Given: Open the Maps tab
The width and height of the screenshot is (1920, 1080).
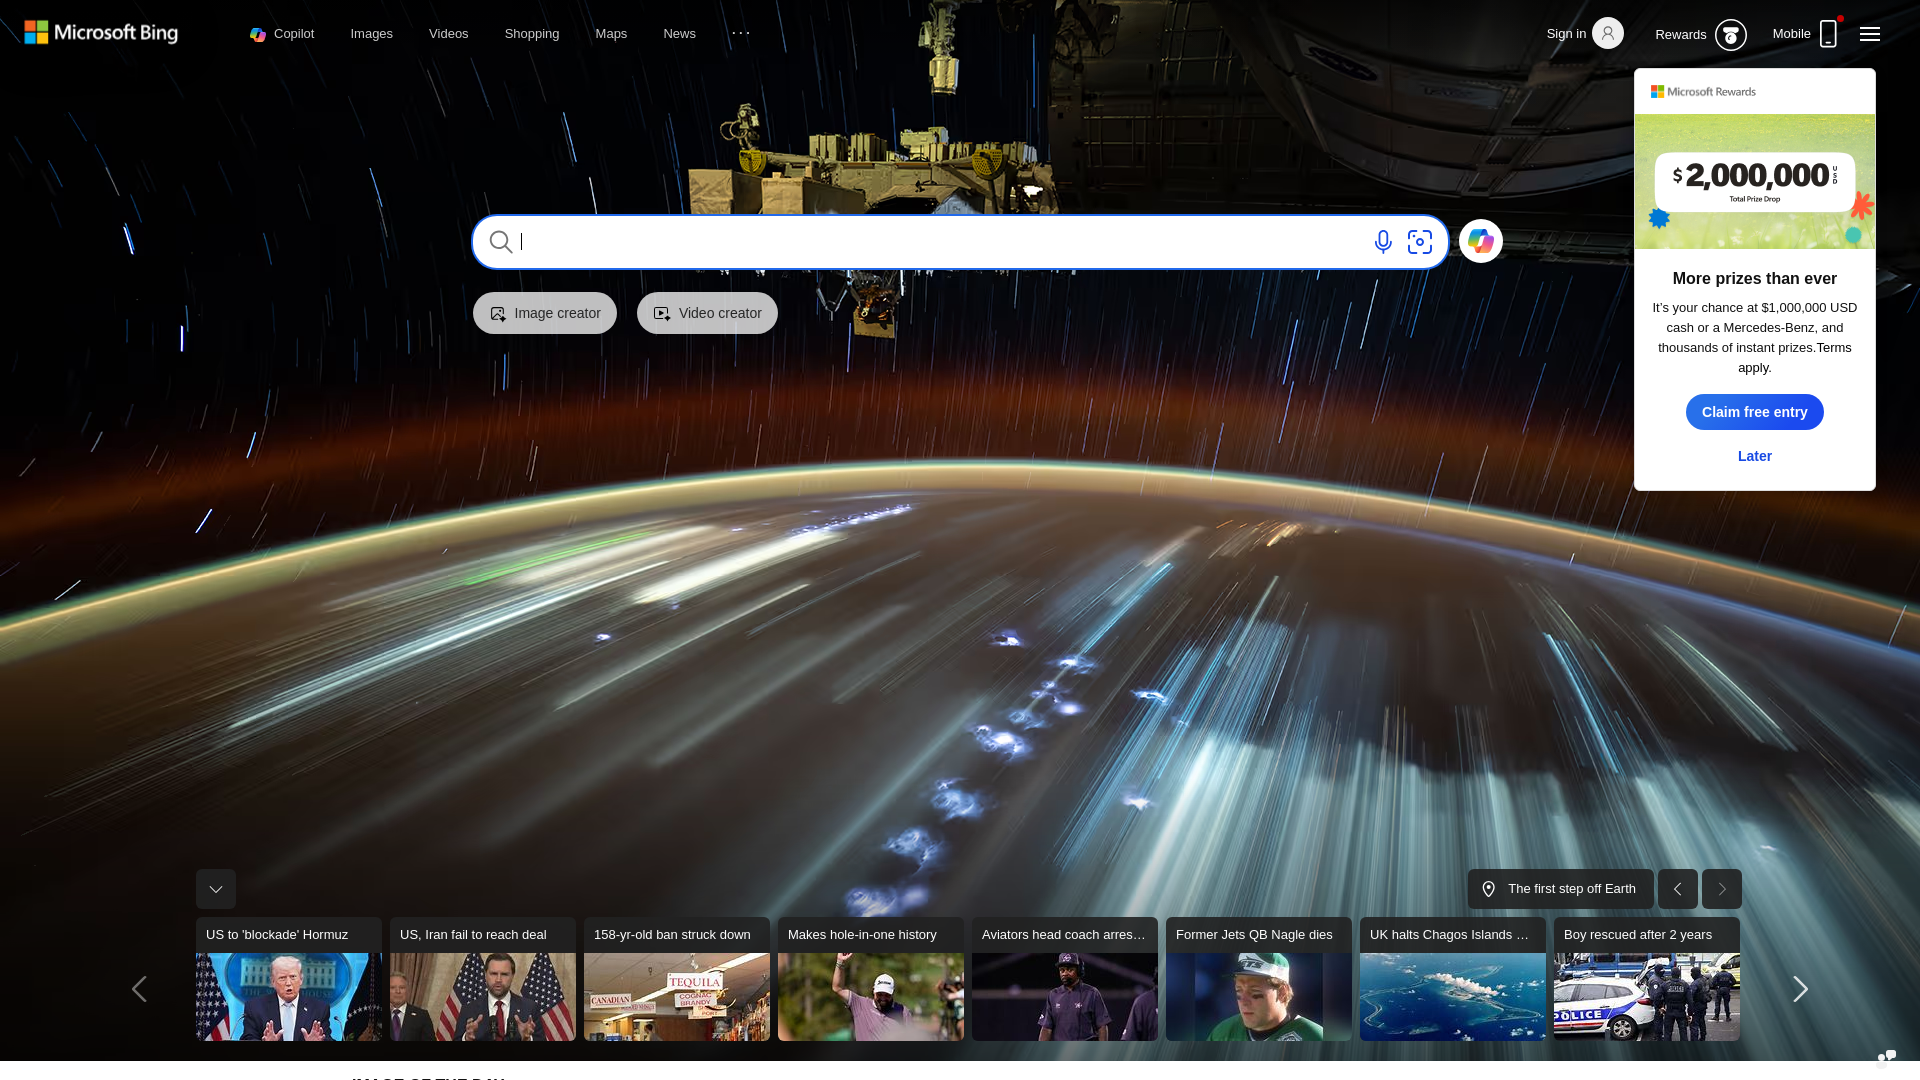Looking at the screenshot, I should pyautogui.click(x=611, y=34).
